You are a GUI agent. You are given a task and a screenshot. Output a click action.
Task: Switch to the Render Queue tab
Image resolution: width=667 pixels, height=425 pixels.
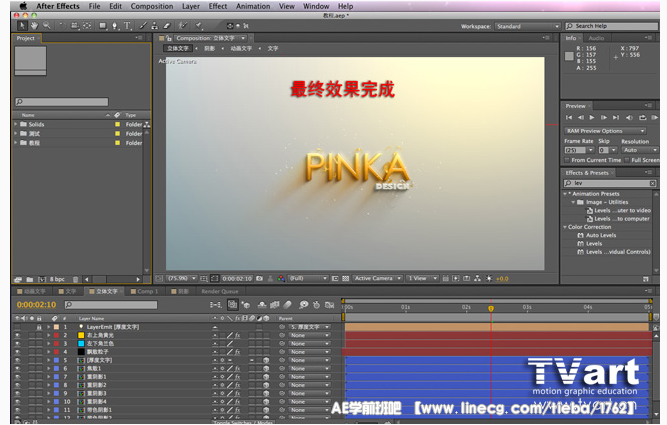[219, 291]
